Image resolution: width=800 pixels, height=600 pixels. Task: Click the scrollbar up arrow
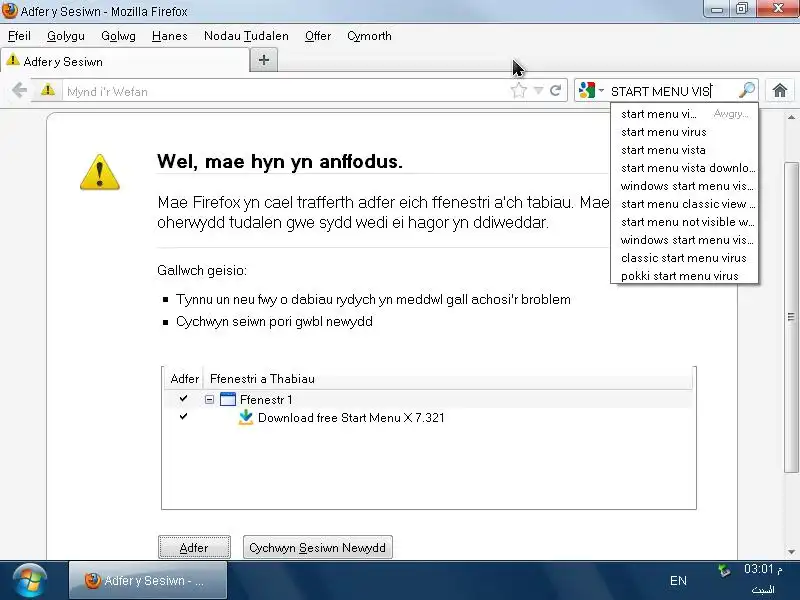point(791,117)
